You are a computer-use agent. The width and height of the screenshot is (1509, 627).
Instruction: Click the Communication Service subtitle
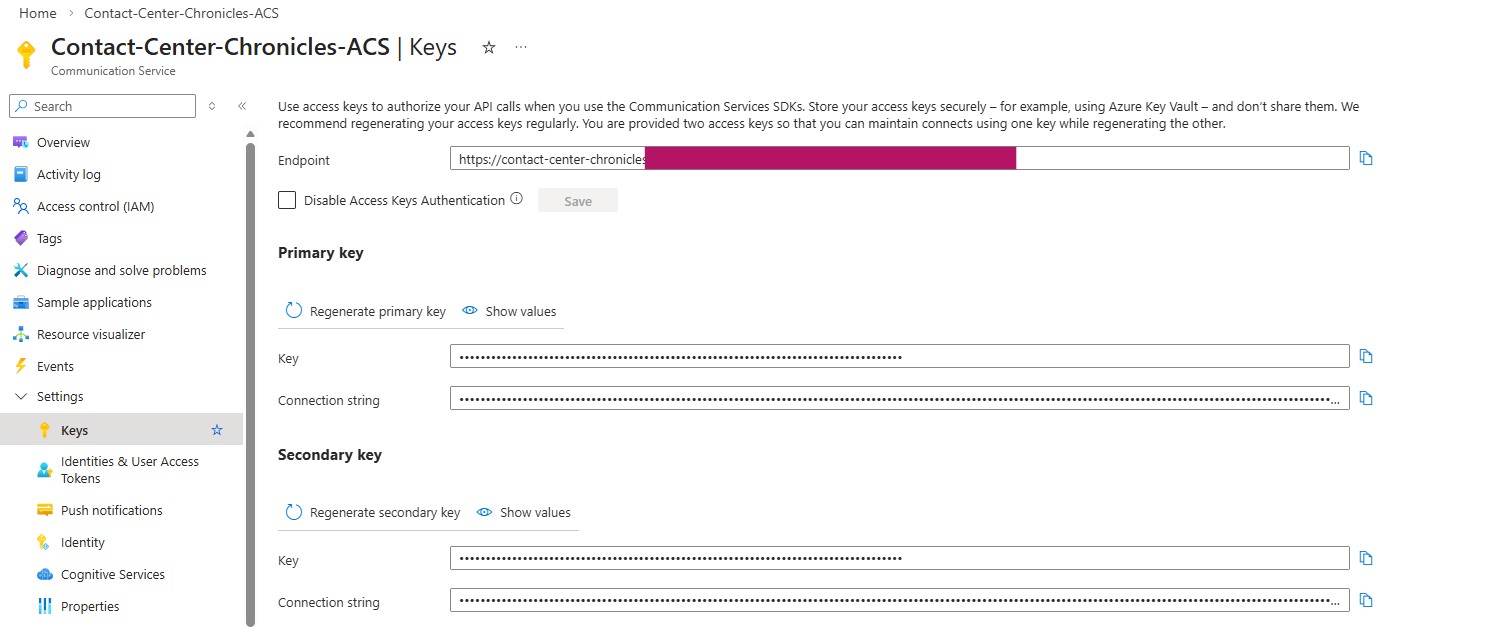(113, 71)
